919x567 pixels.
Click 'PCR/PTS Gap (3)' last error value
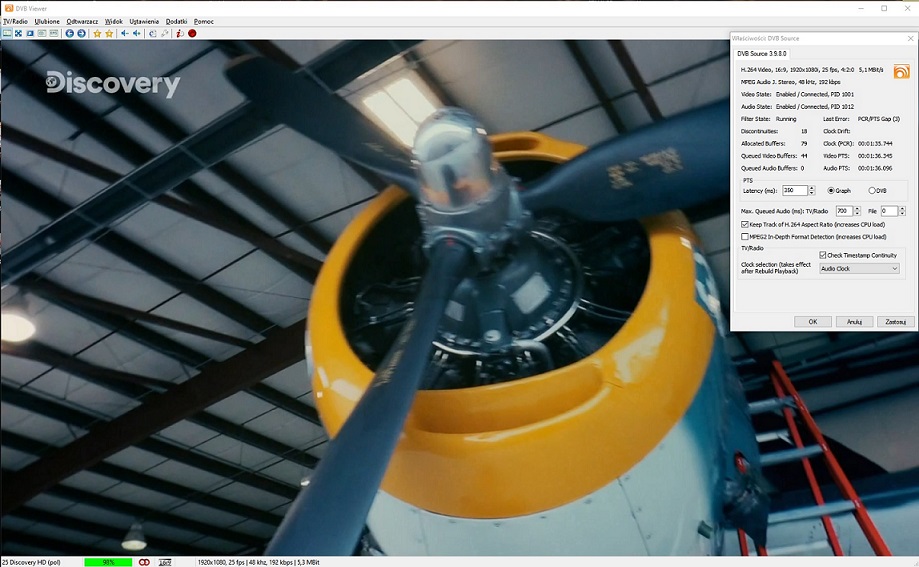tap(878, 119)
